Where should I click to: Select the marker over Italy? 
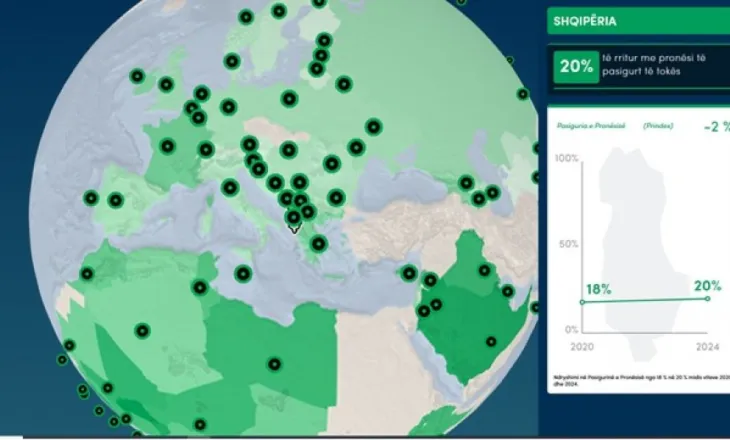[x=229, y=186]
